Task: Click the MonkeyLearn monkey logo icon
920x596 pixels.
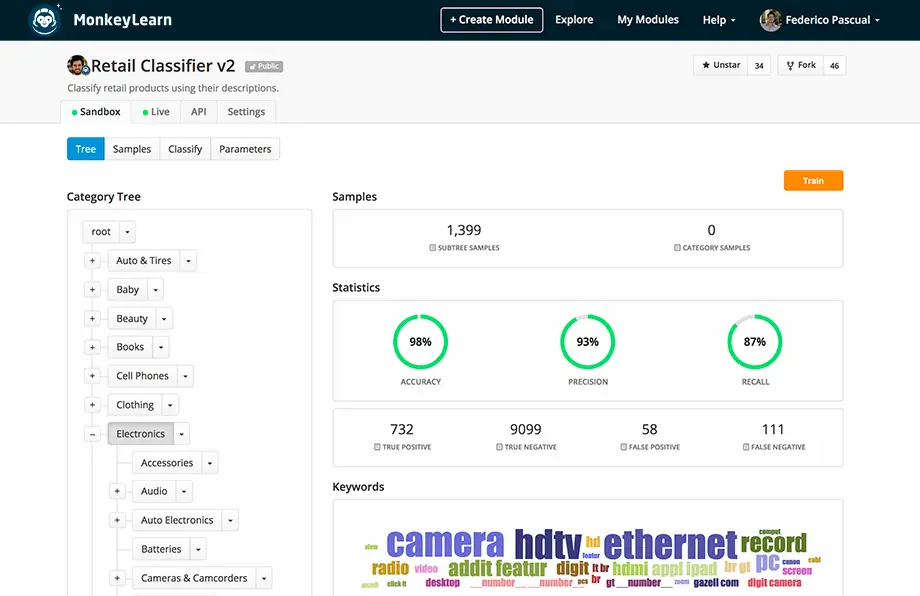Action: coord(45,20)
